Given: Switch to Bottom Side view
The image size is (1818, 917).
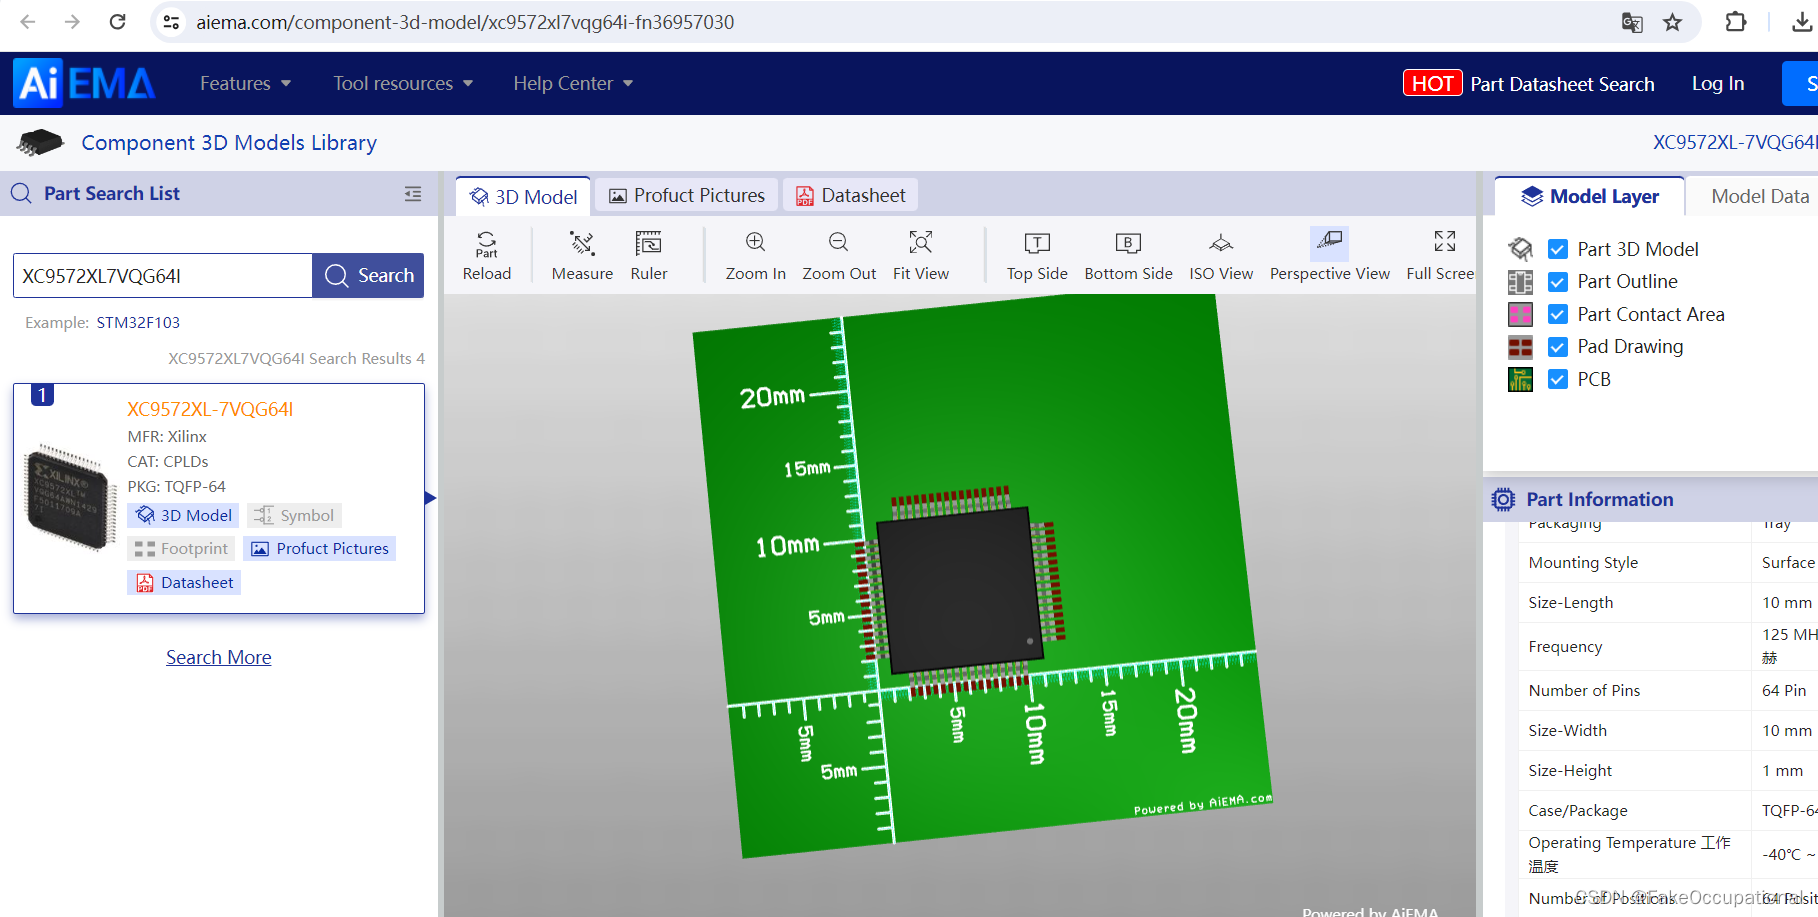Looking at the screenshot, I should pyautogui.click(x=1128, y=255).
